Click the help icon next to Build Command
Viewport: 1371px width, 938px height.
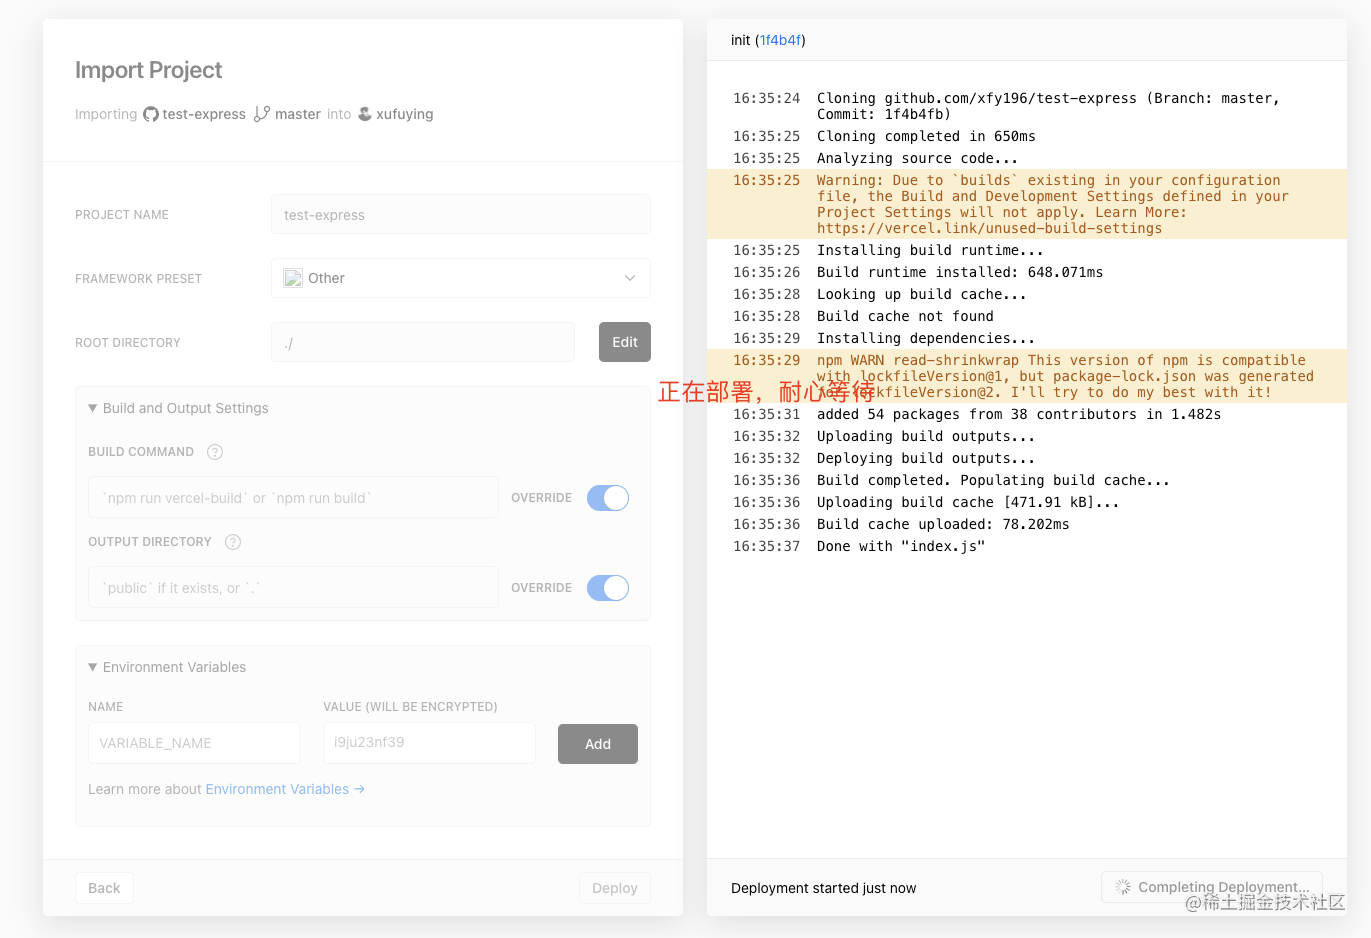pos(215,452)
